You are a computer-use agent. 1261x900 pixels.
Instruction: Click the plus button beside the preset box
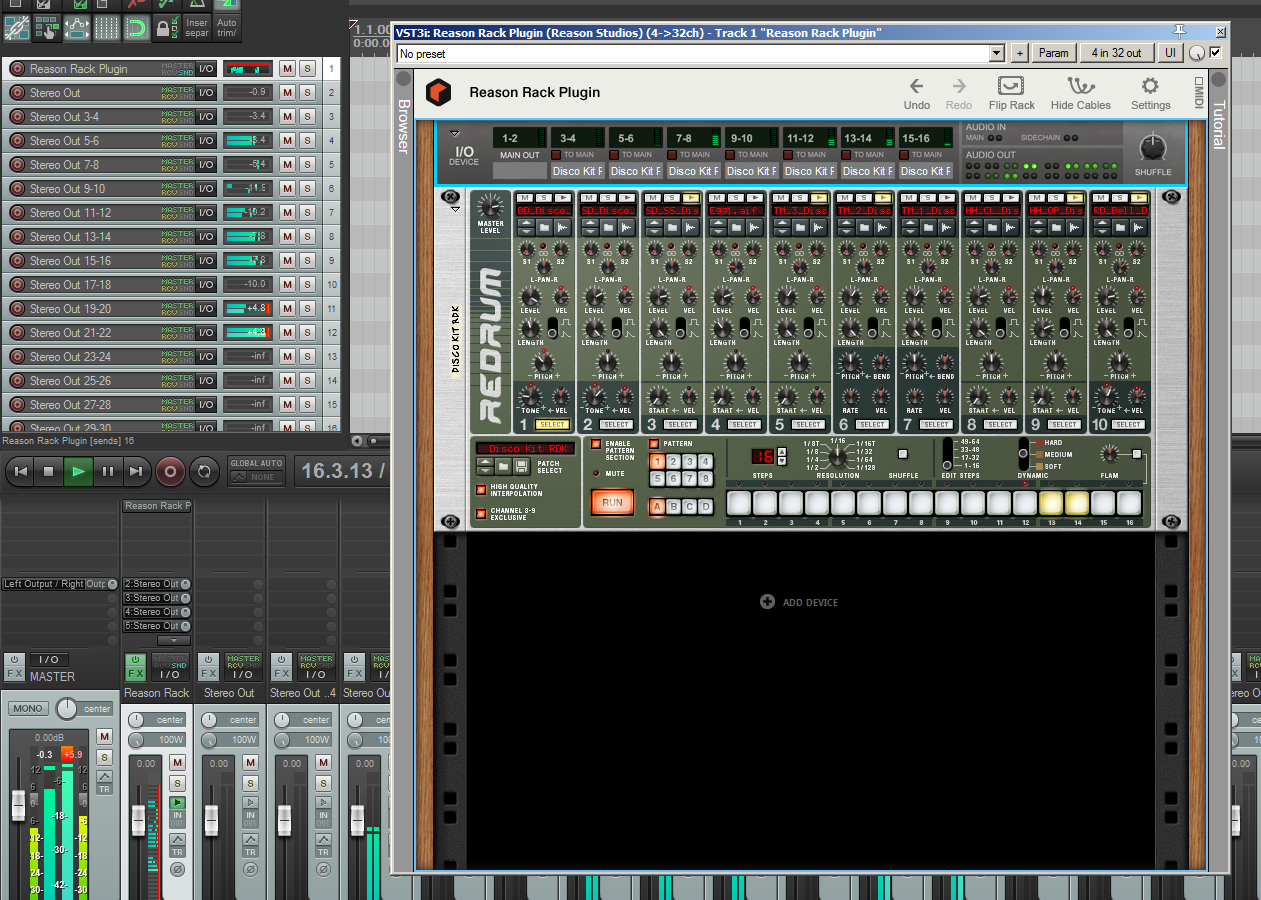1020,53
